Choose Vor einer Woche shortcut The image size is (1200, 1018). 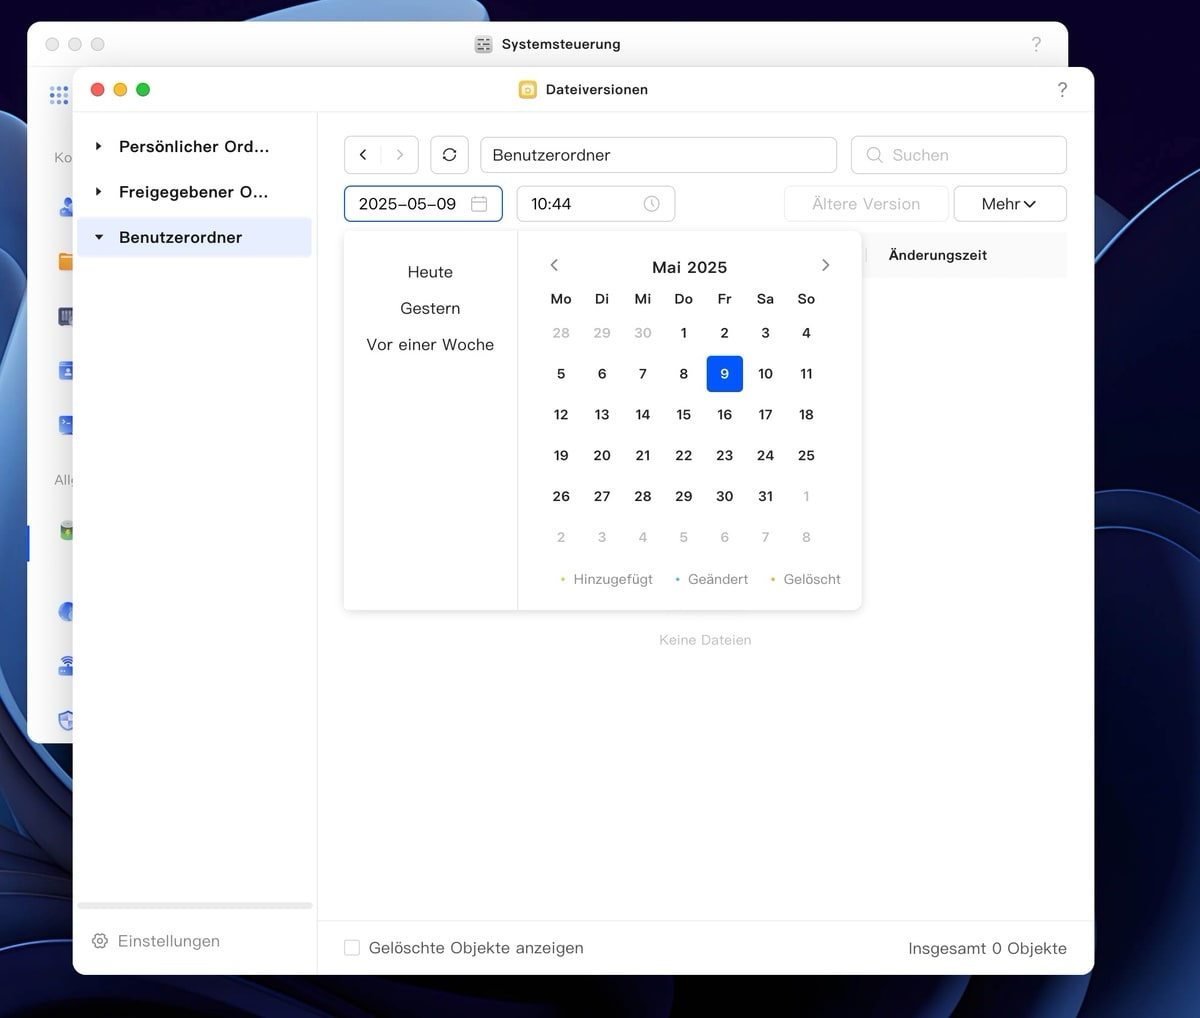pyautogui.click(x=430, y=345)
